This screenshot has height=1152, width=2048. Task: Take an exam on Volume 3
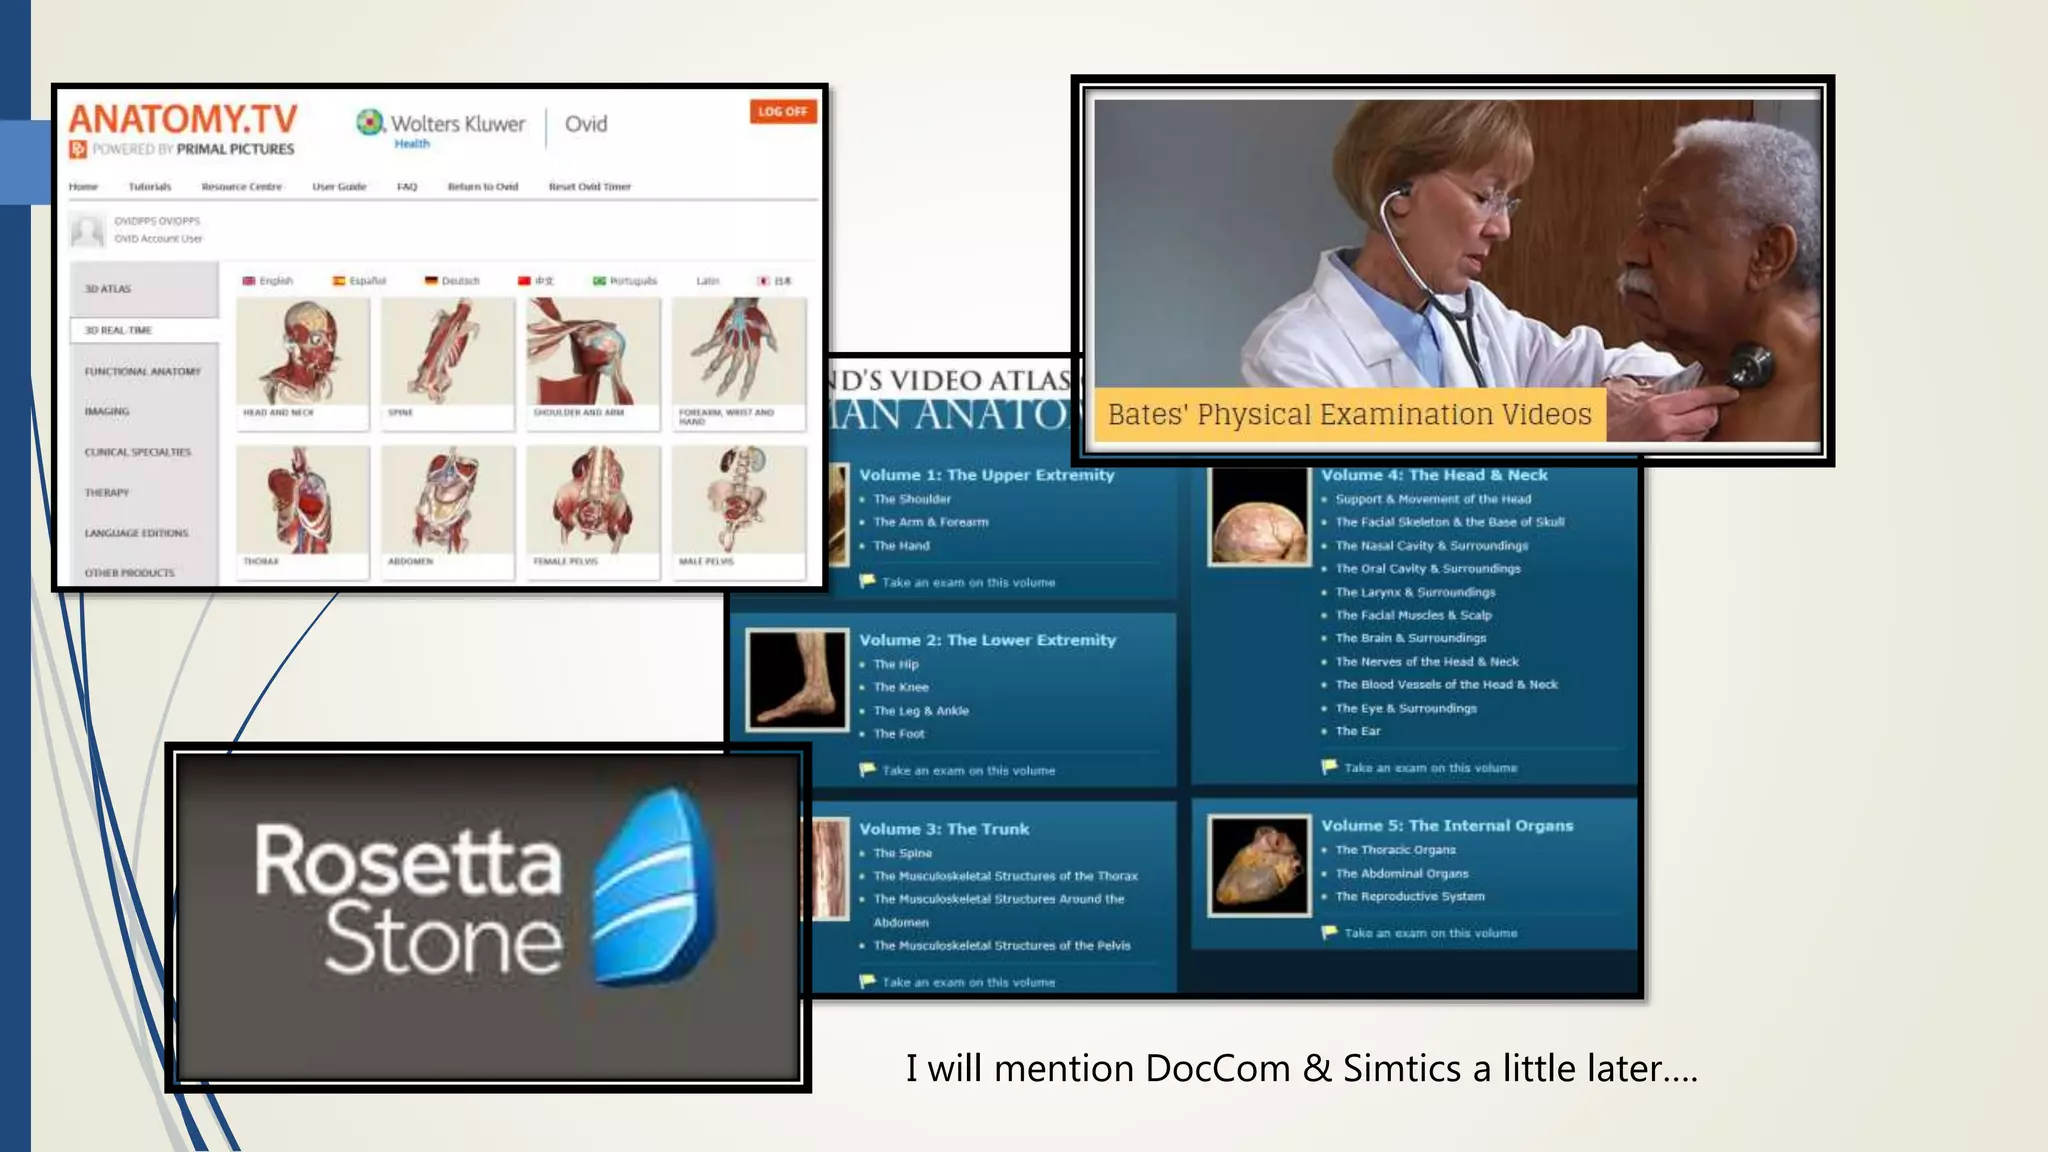tap(968, 983)
